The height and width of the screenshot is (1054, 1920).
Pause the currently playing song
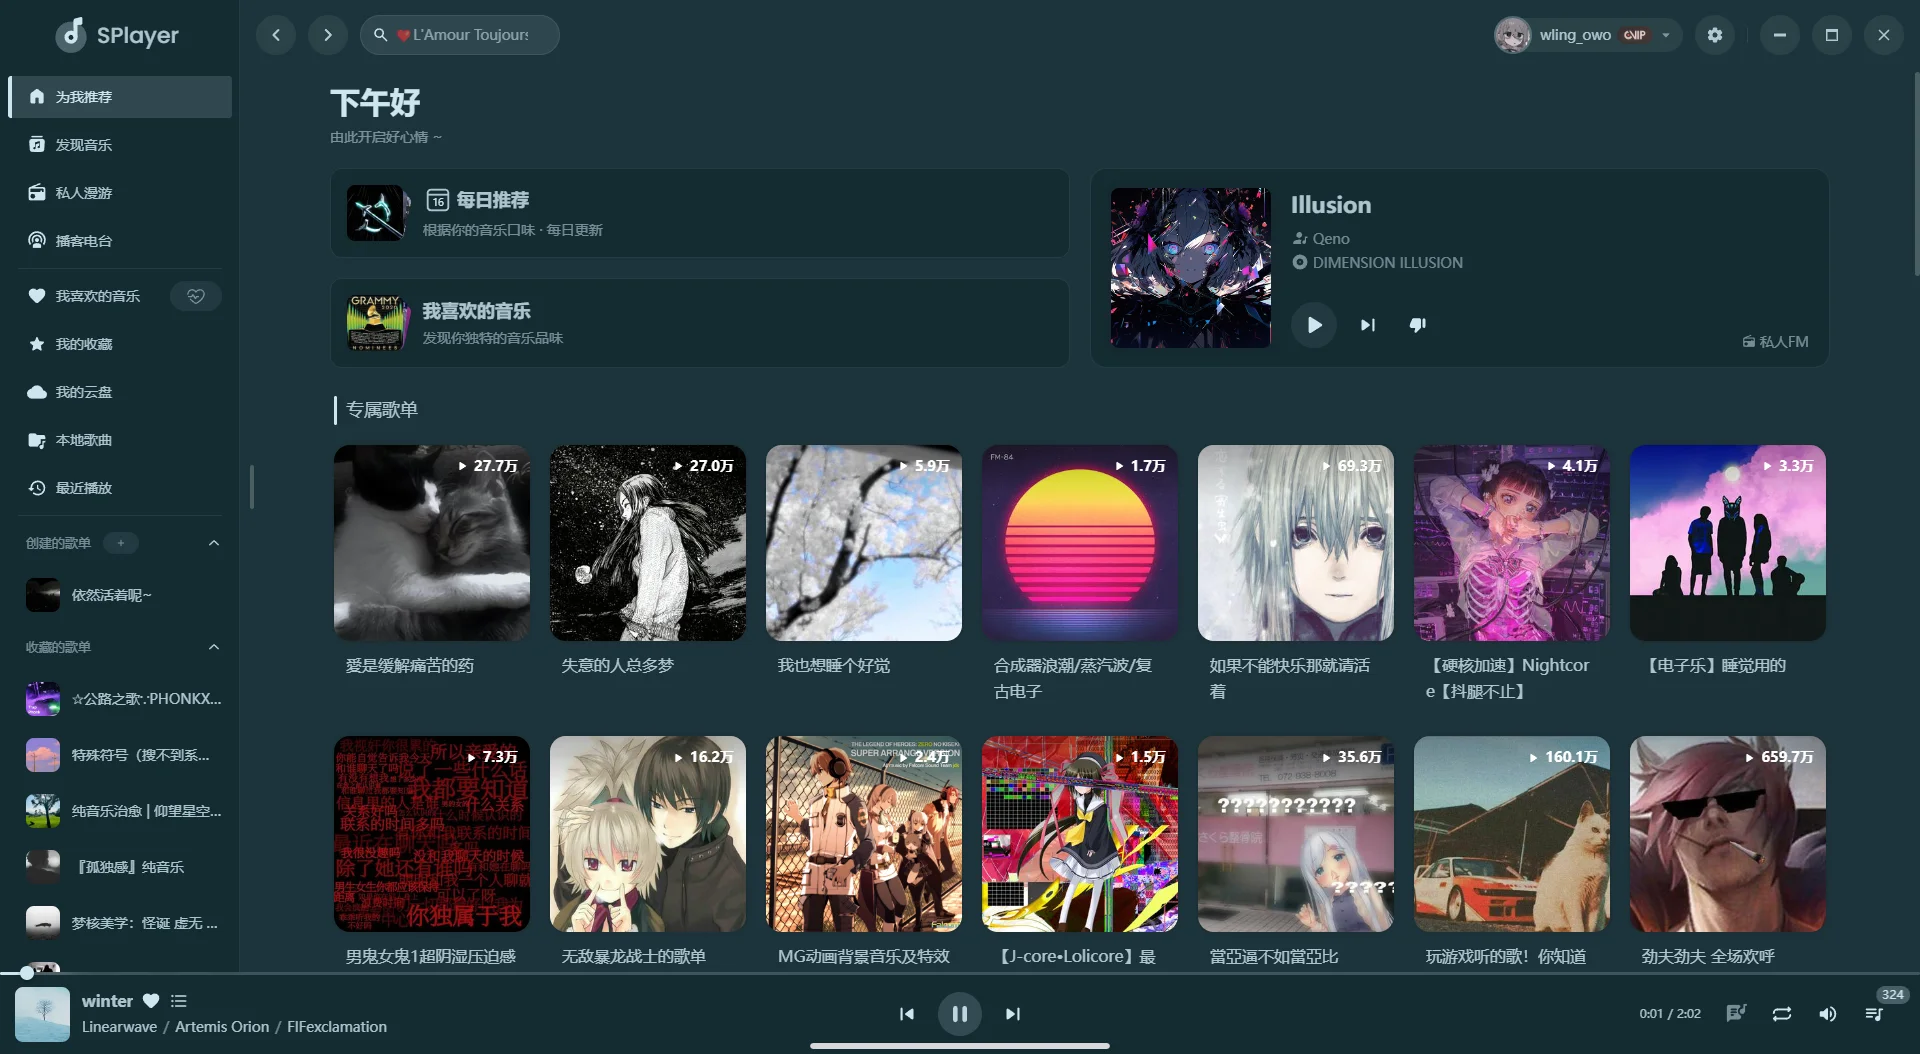960,1014
